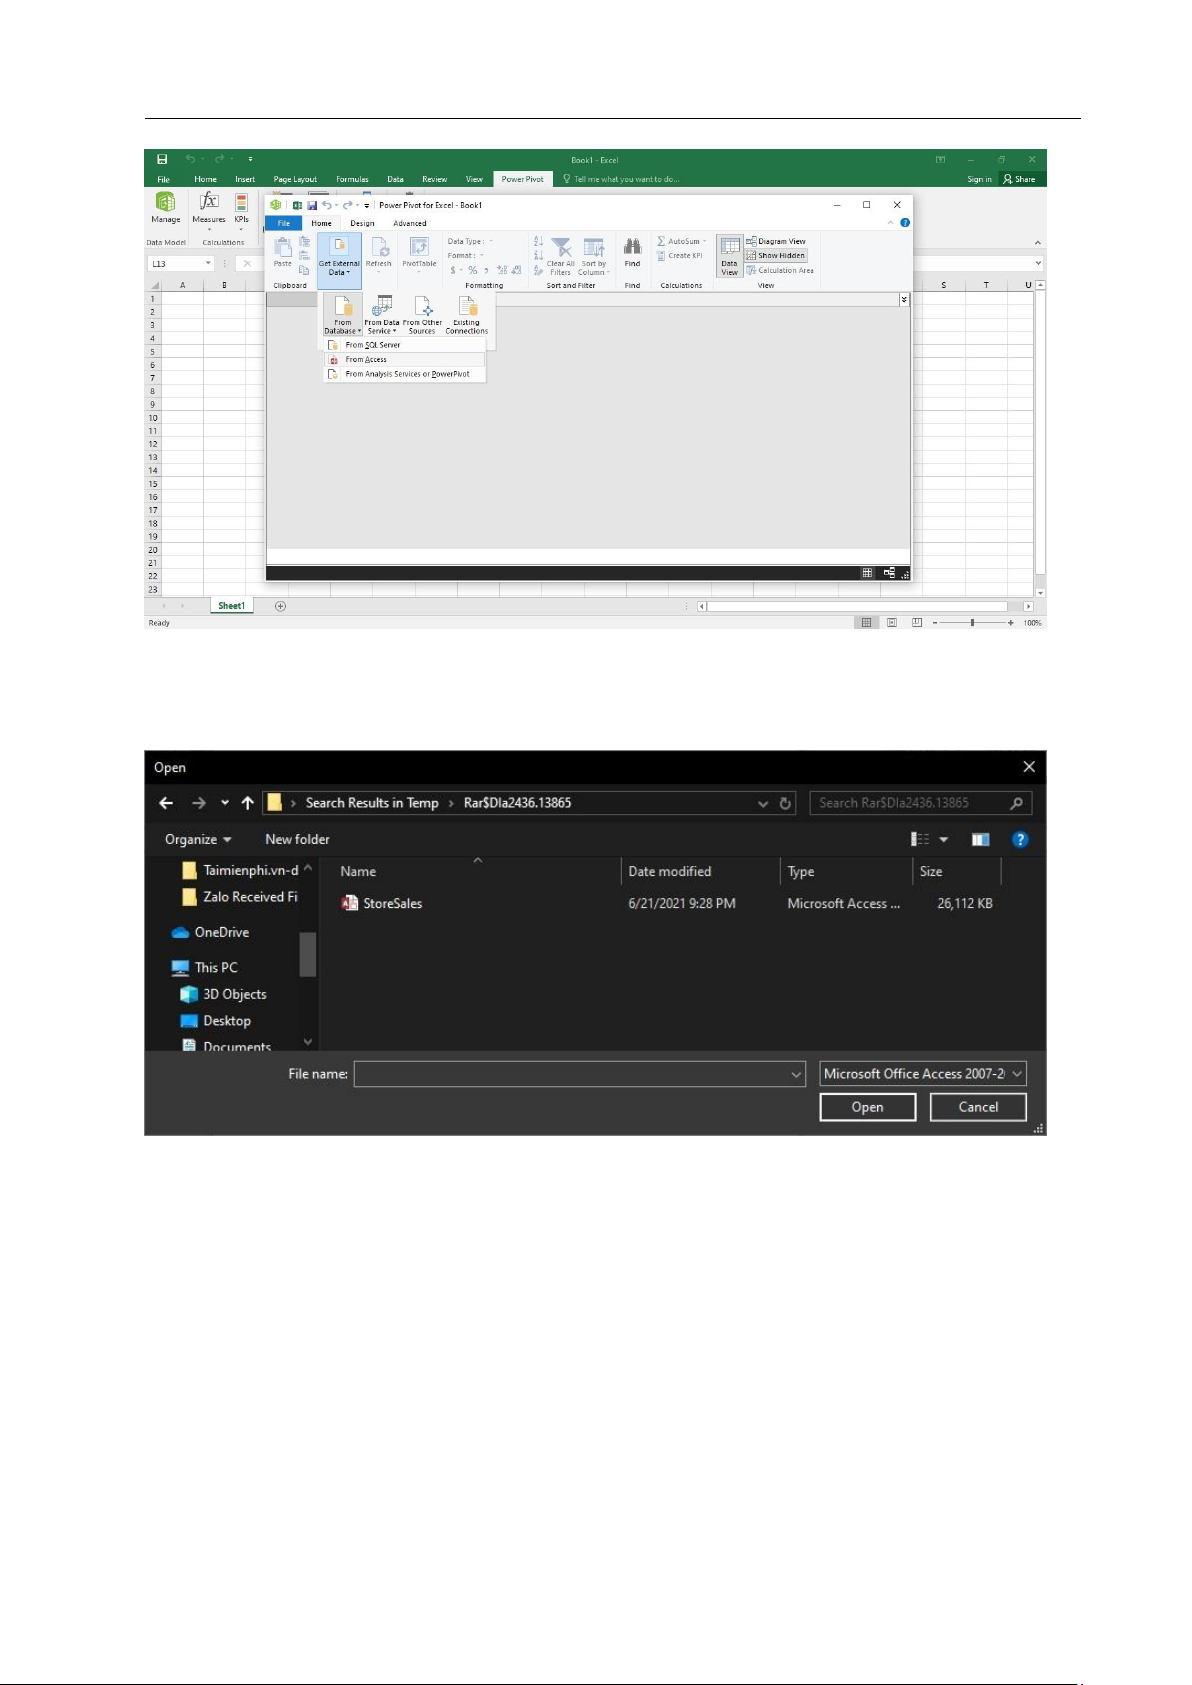Select the StoreSales file in list
This screenshot has height=1685, width=1192.
coord(392,904)
